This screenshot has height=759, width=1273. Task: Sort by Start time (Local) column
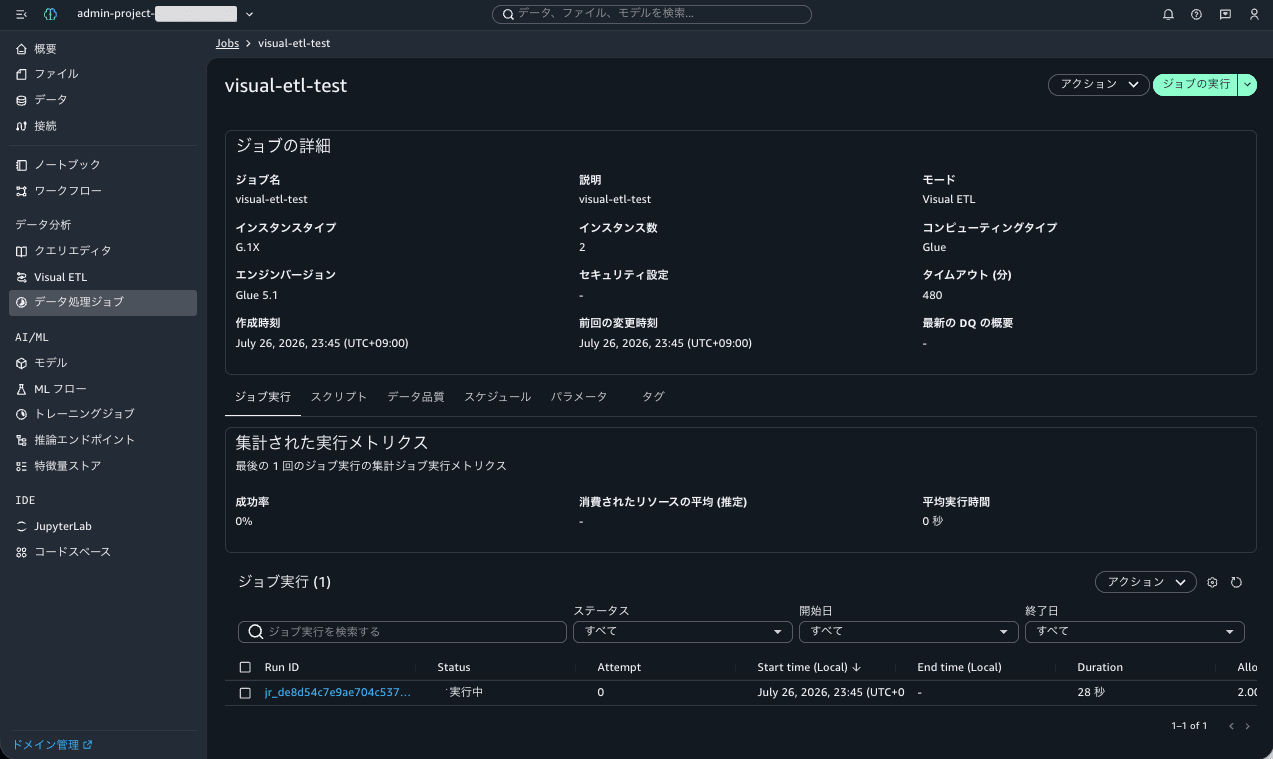810,667
